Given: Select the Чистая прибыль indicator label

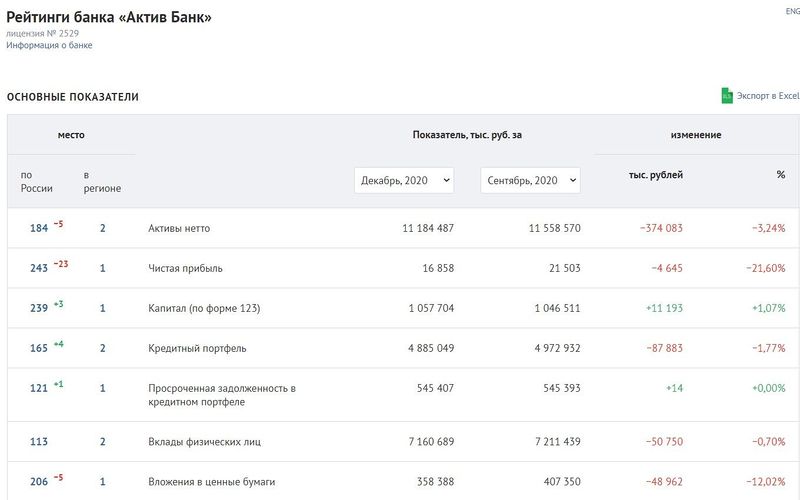Looking at the screenshot, I should 185,268.
